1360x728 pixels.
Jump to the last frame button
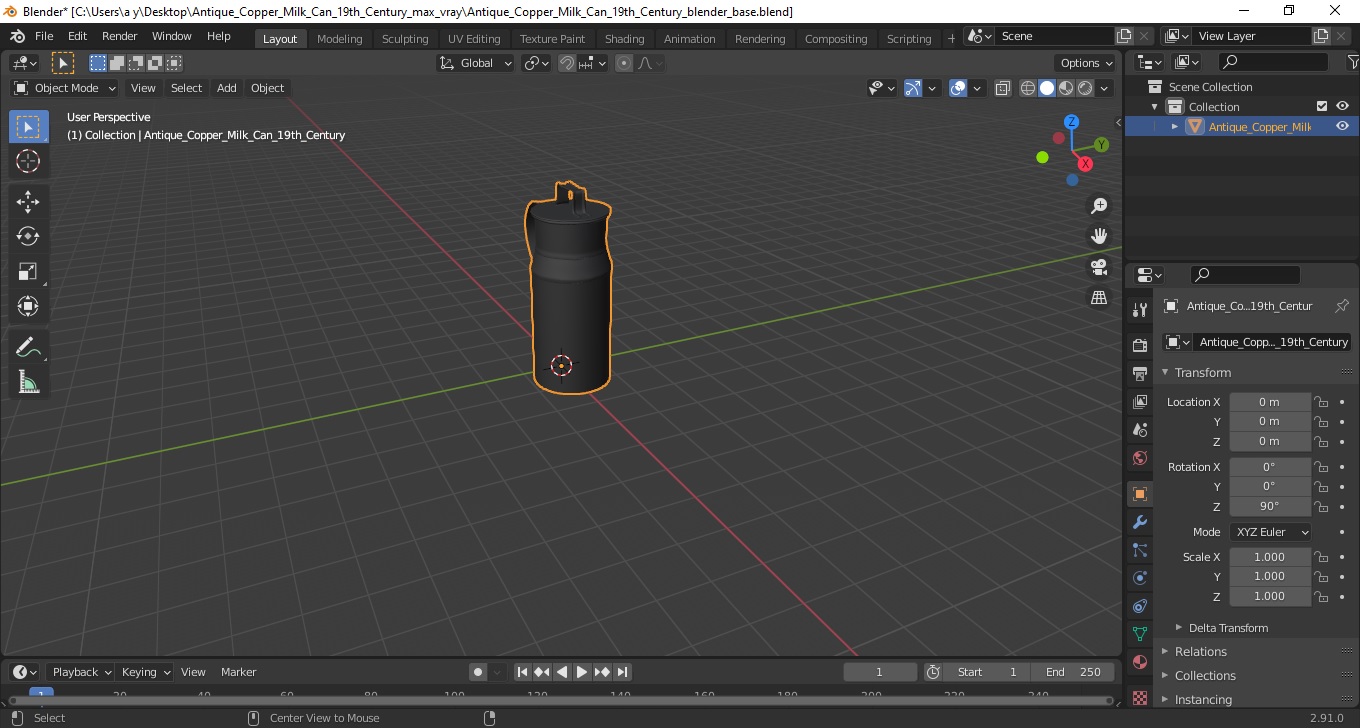622,672
